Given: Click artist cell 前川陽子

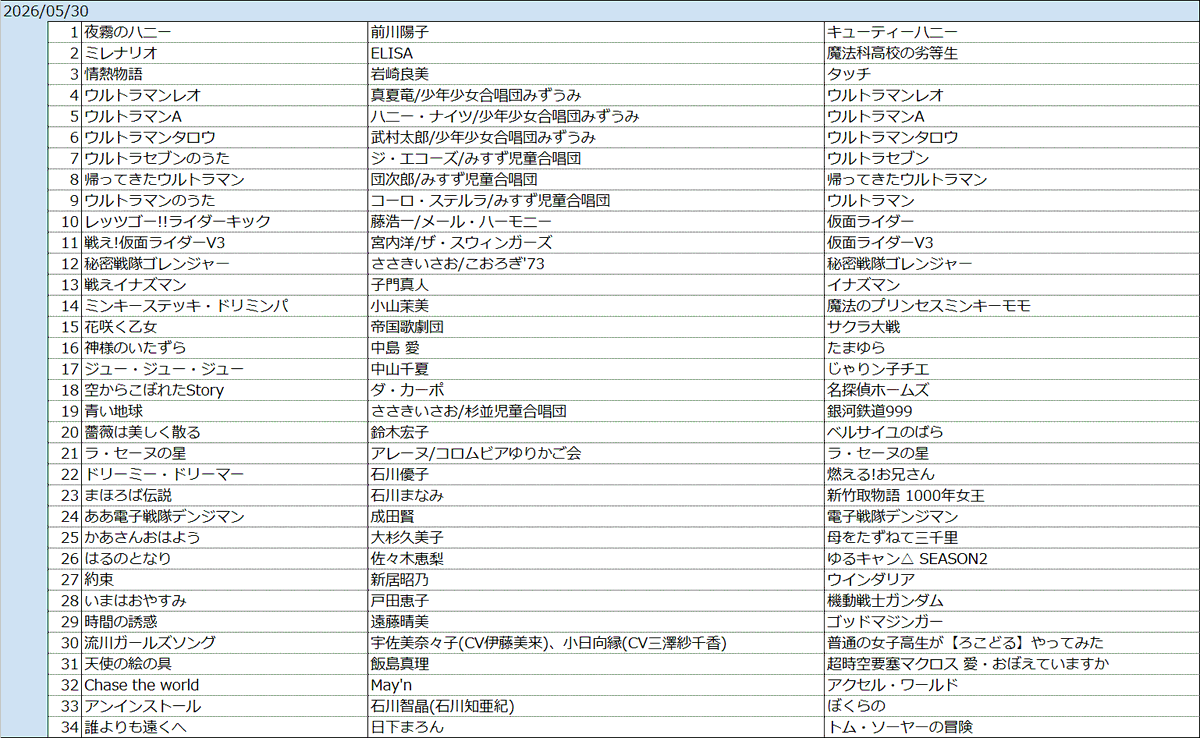Looking at the screenshot, I should pos(400,32).
